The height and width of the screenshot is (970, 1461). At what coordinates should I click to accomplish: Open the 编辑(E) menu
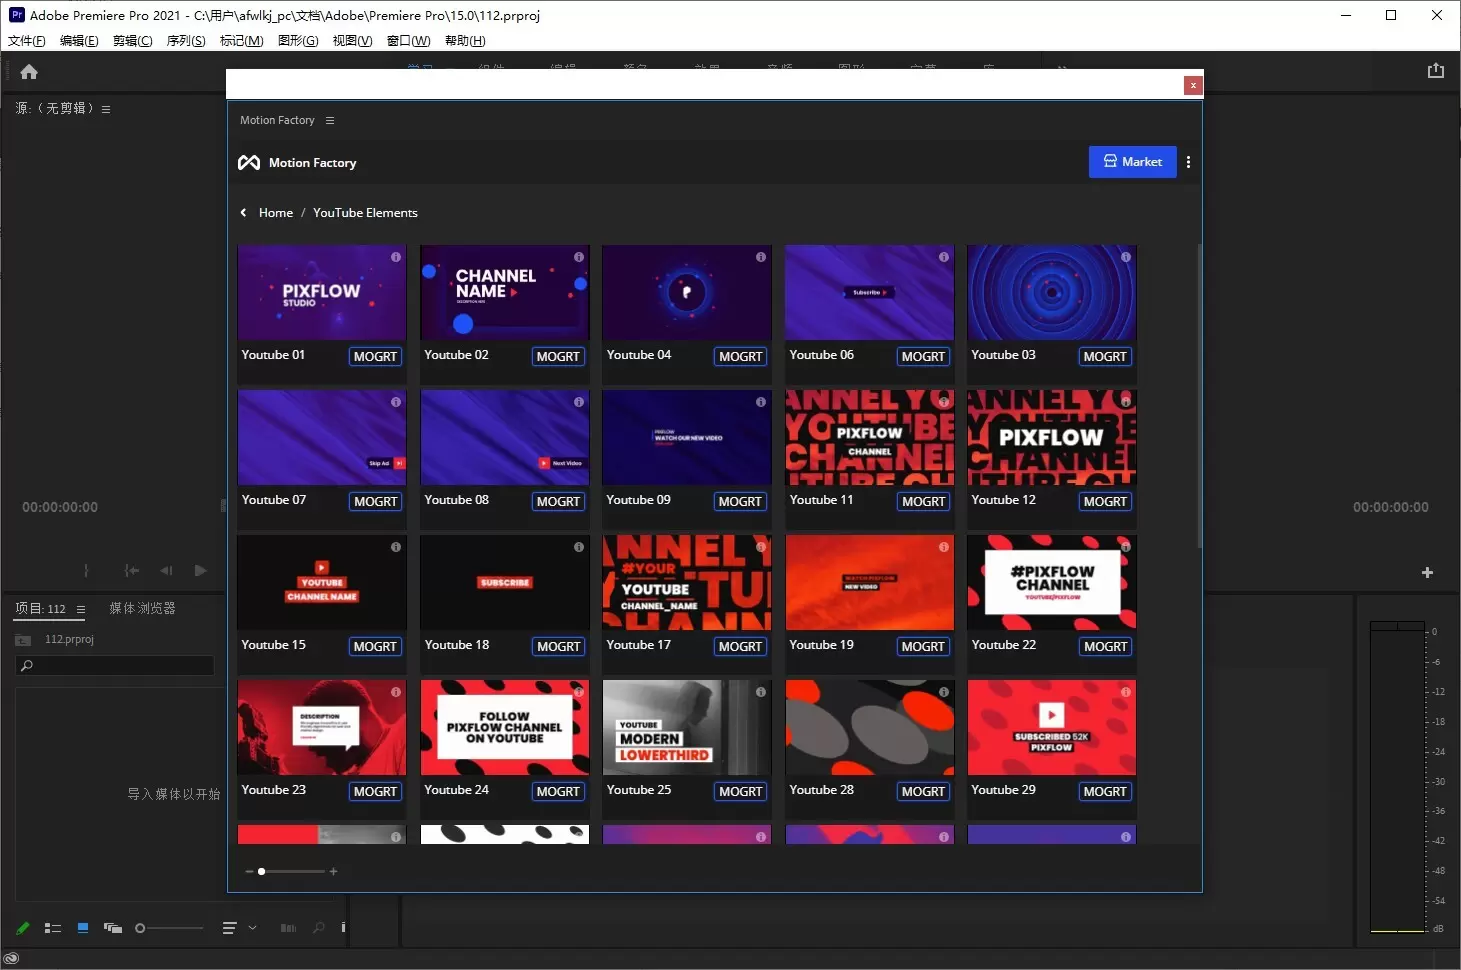click(x=79, y=41)
